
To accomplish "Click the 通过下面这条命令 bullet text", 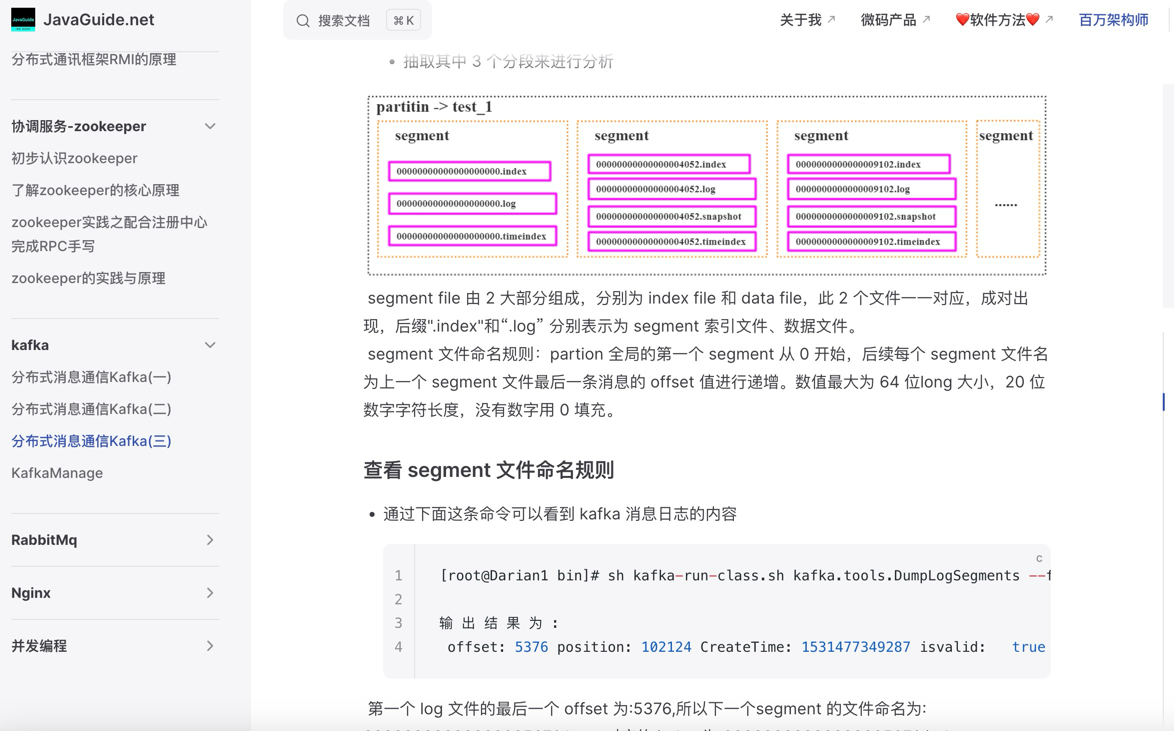I will coord(560,515).
